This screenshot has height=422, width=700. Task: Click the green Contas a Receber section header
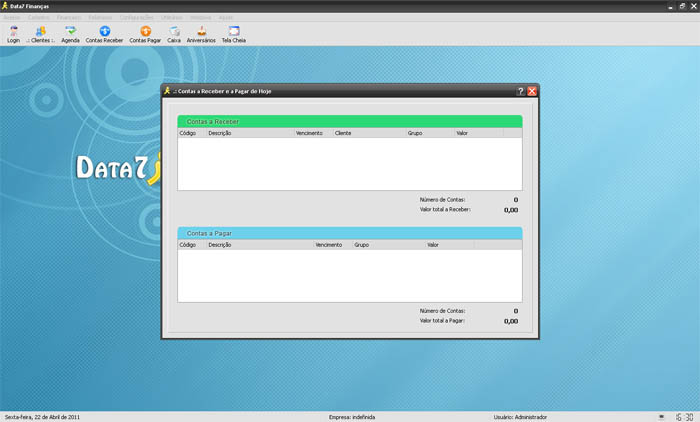[x=350, y=121]
